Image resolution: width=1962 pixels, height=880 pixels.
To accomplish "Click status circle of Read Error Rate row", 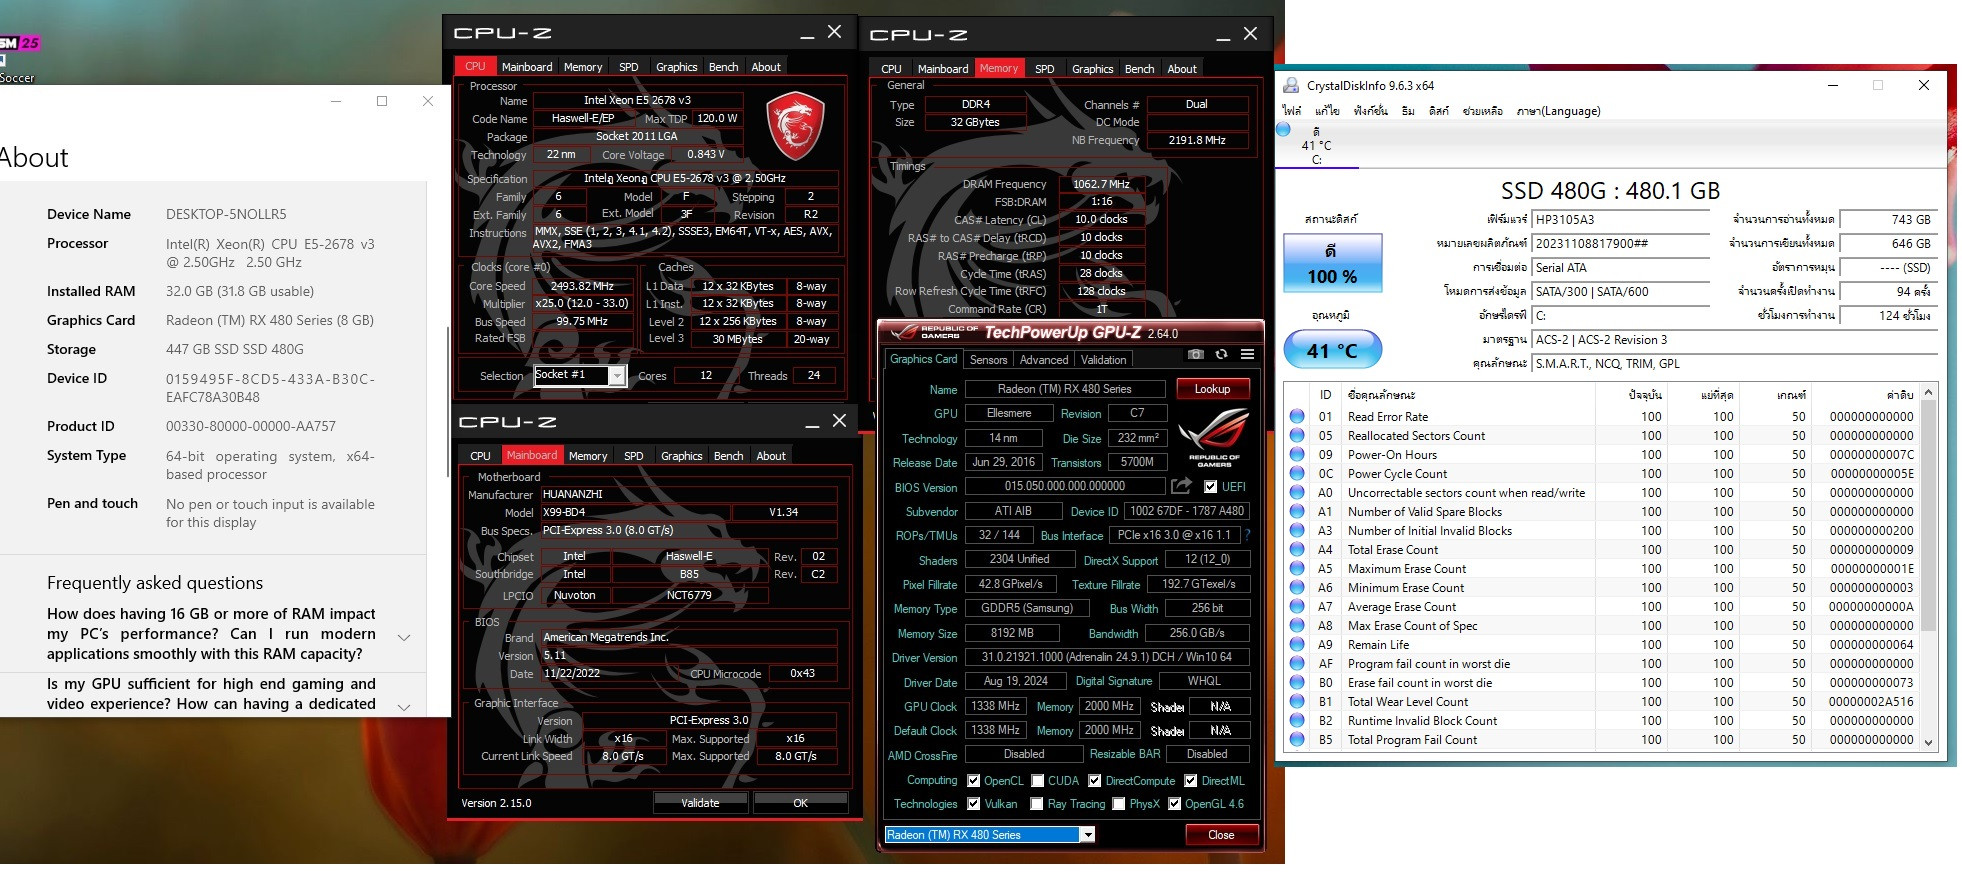I will tap(1297, 416).
